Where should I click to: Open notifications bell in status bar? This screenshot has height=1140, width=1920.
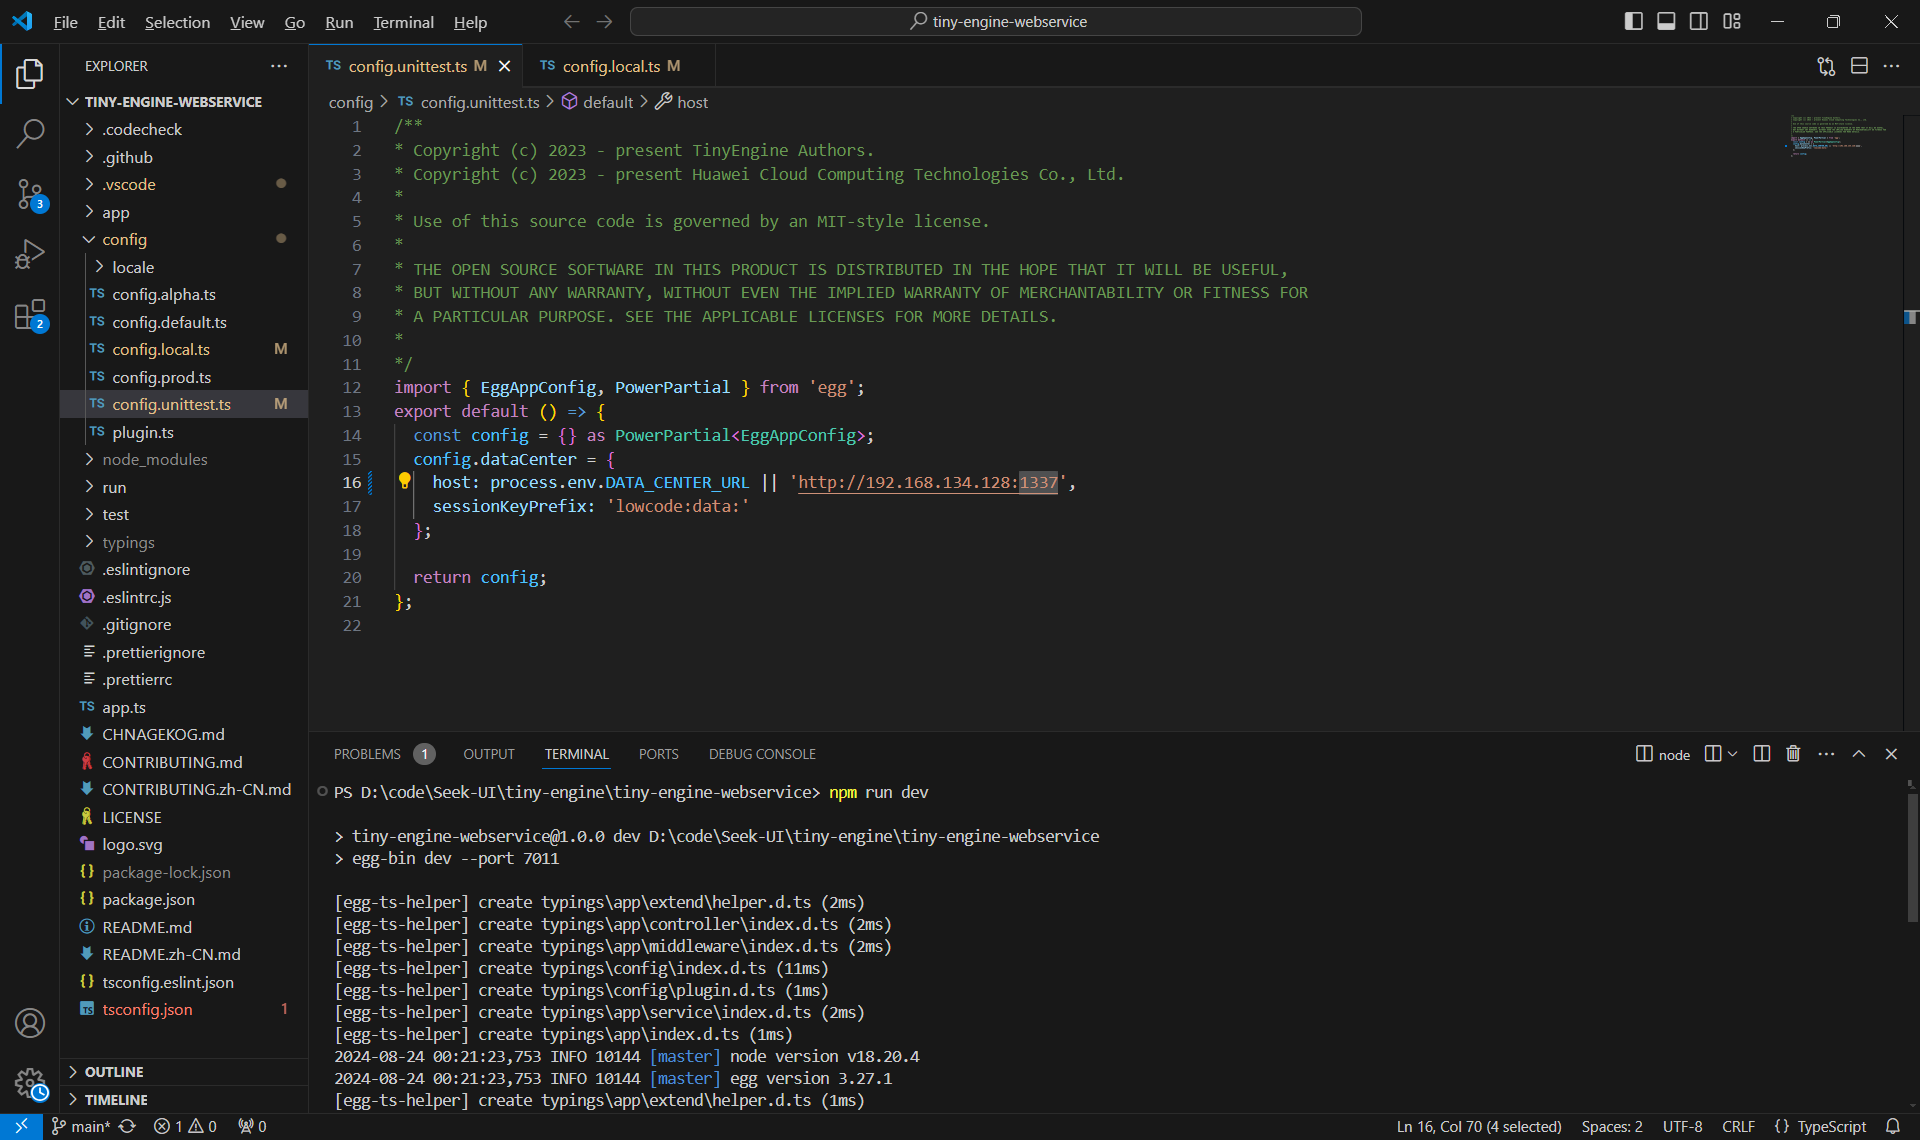click(x=1892, y=1126)
